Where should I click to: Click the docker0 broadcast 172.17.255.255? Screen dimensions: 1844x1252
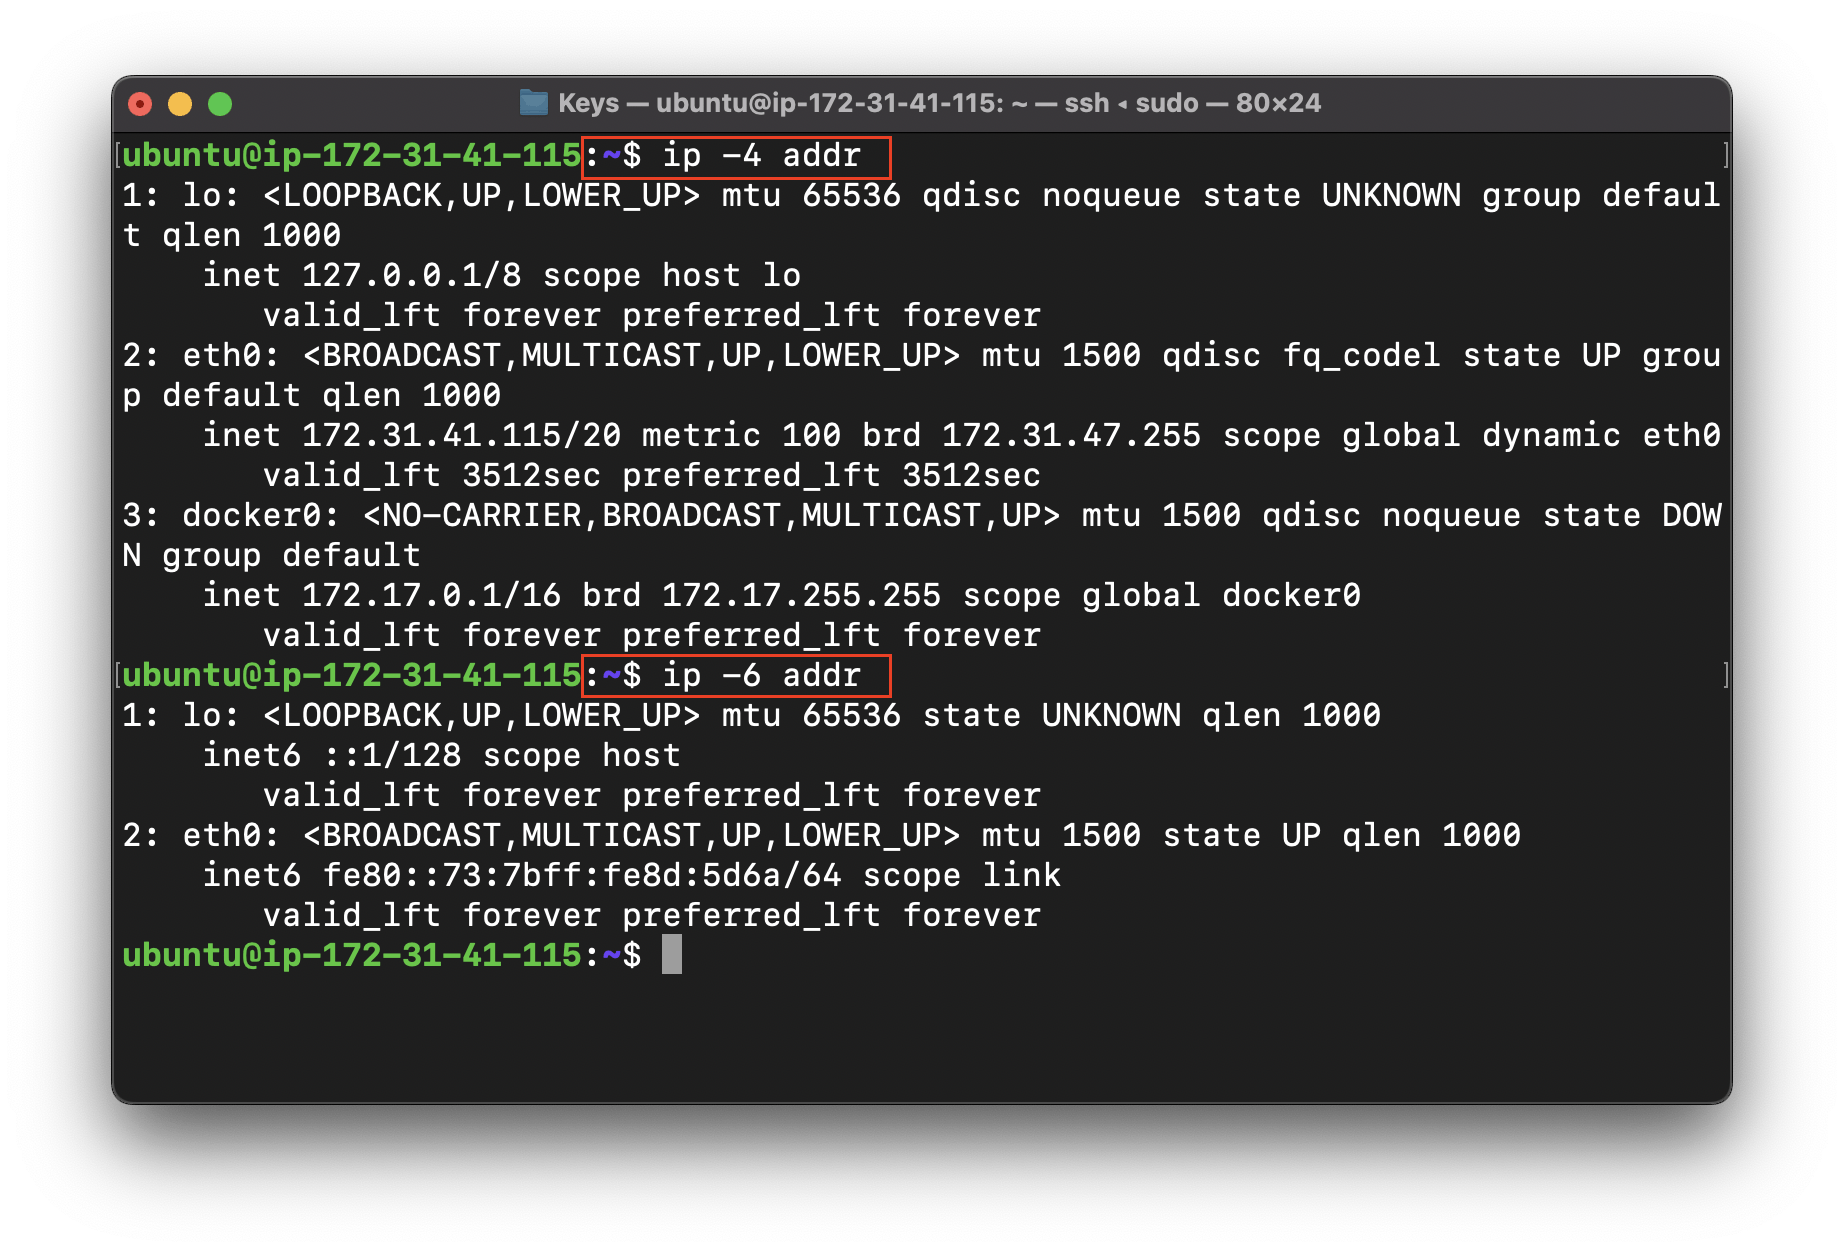coord(801,596)
